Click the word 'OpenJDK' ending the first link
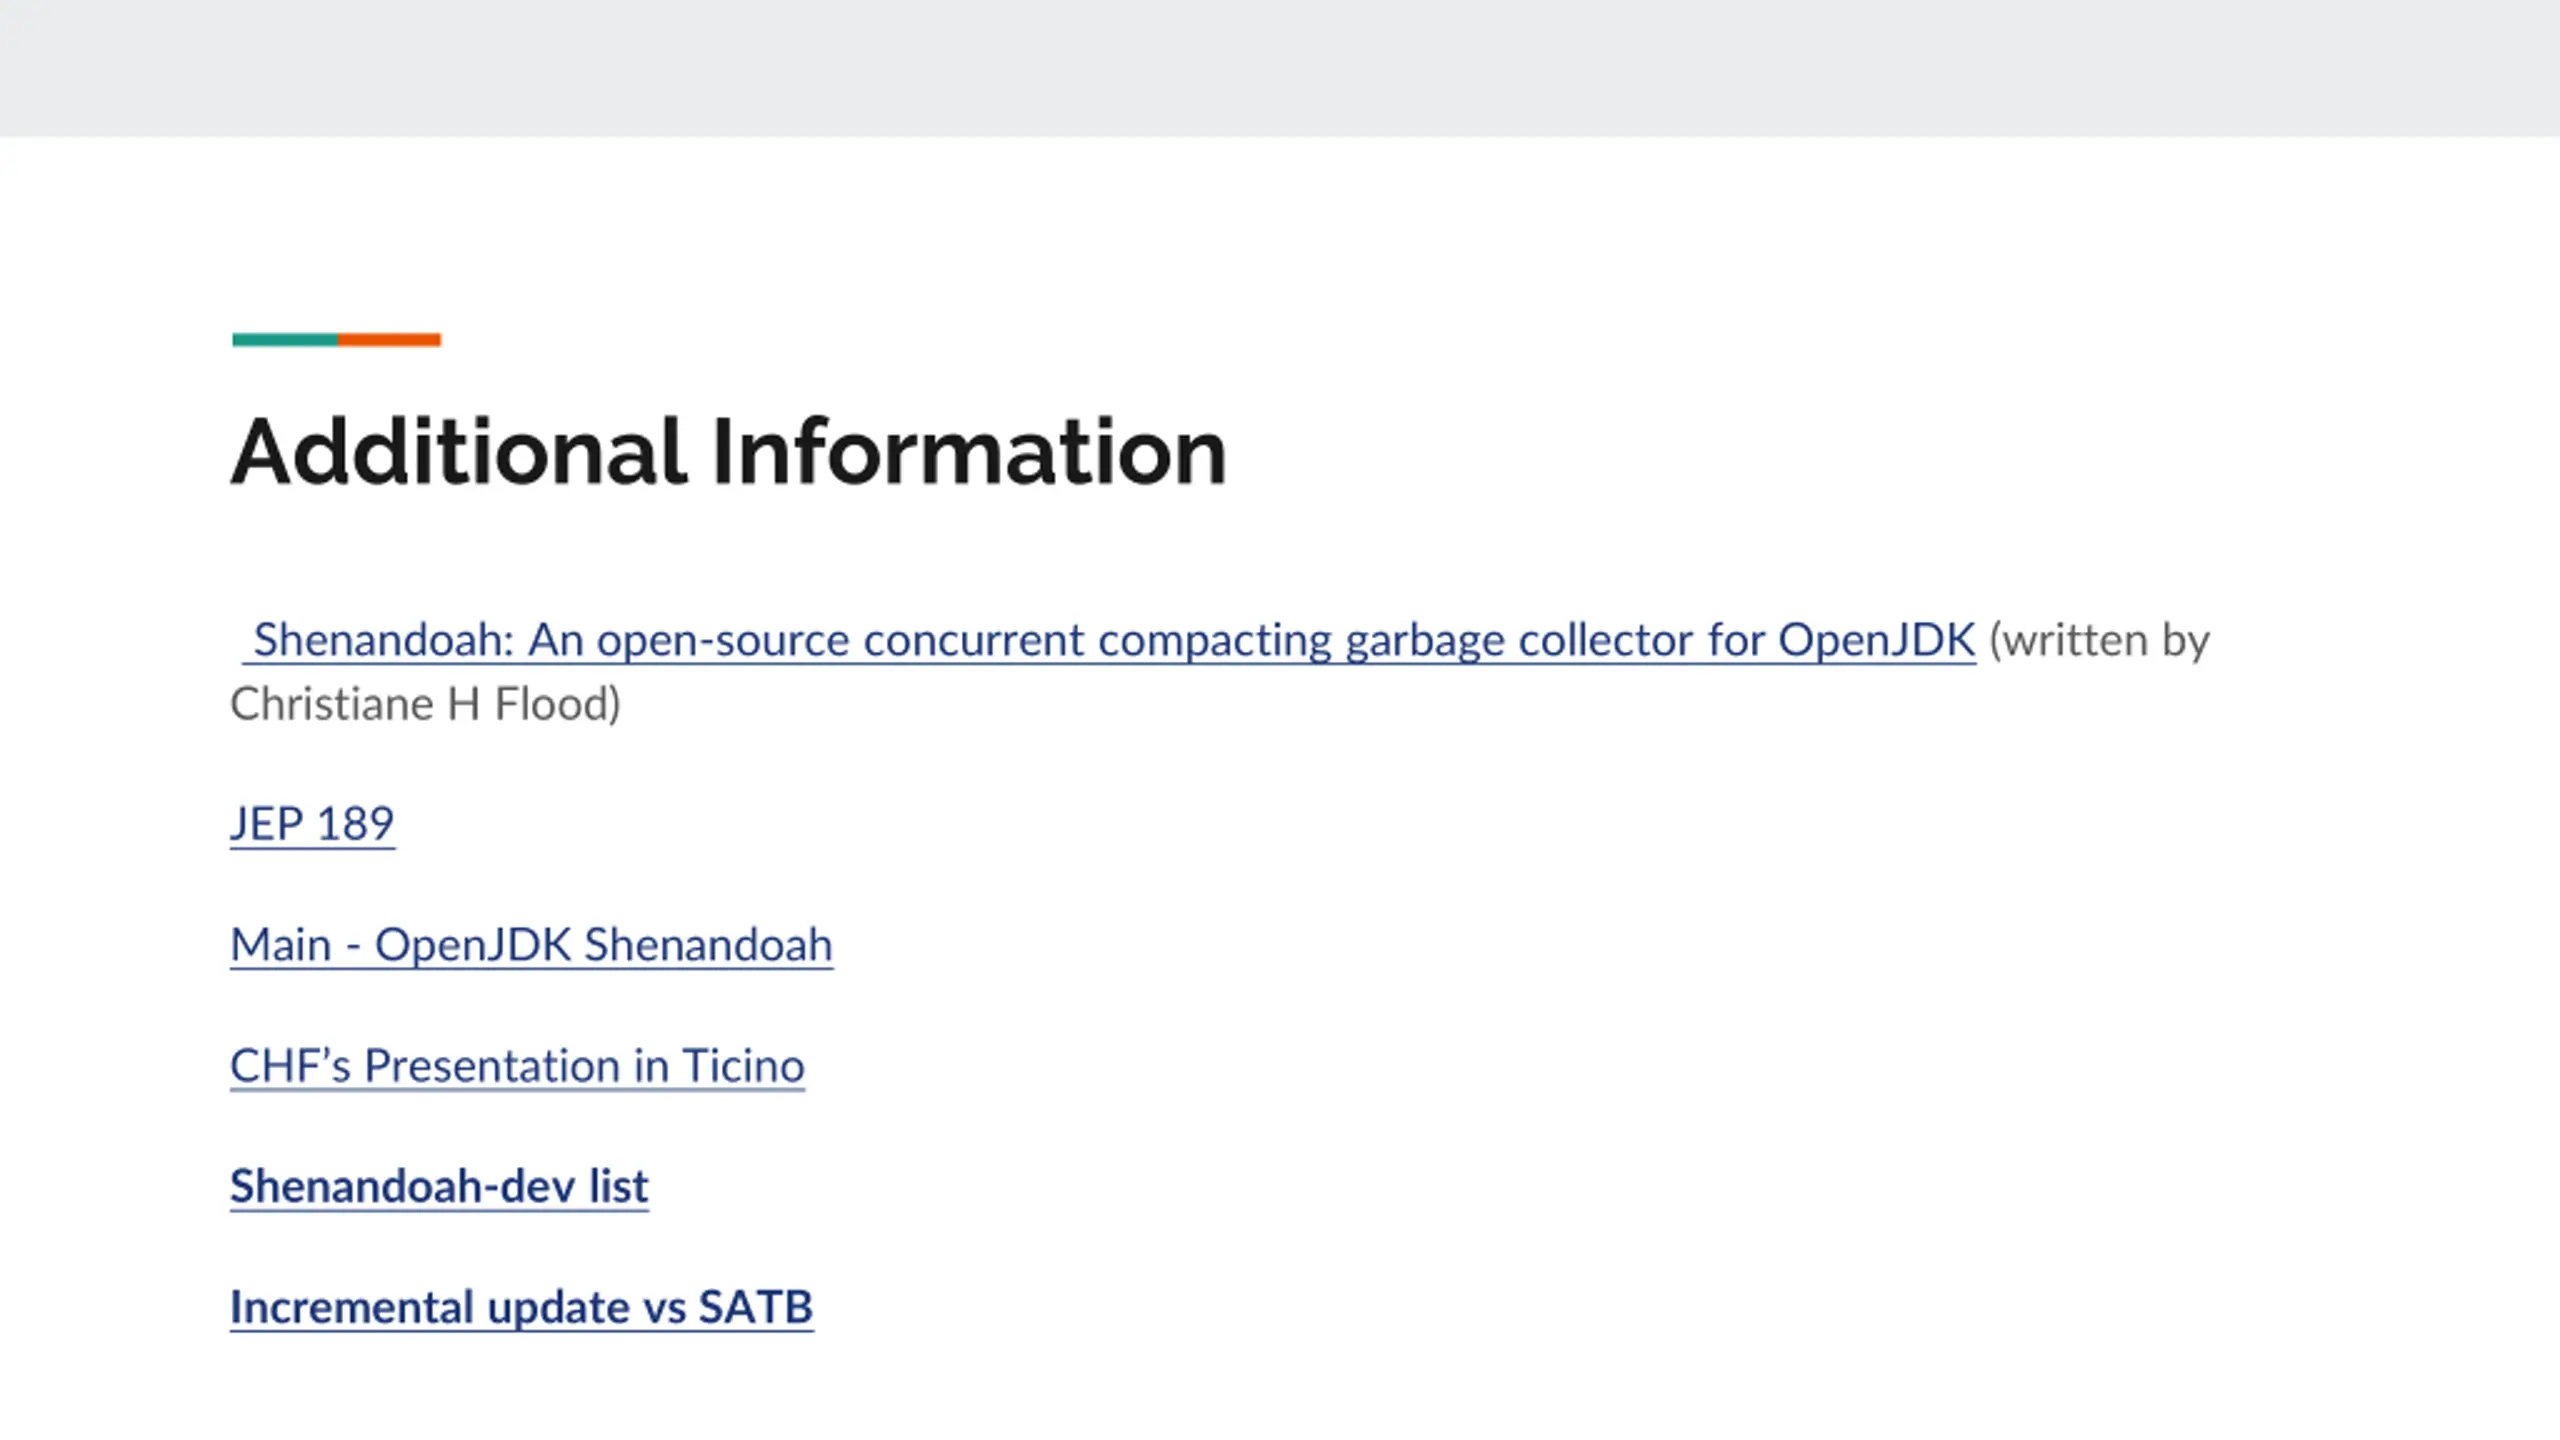Image resolution: width=2560 pixels, height=1440 pixels. 1876,640
